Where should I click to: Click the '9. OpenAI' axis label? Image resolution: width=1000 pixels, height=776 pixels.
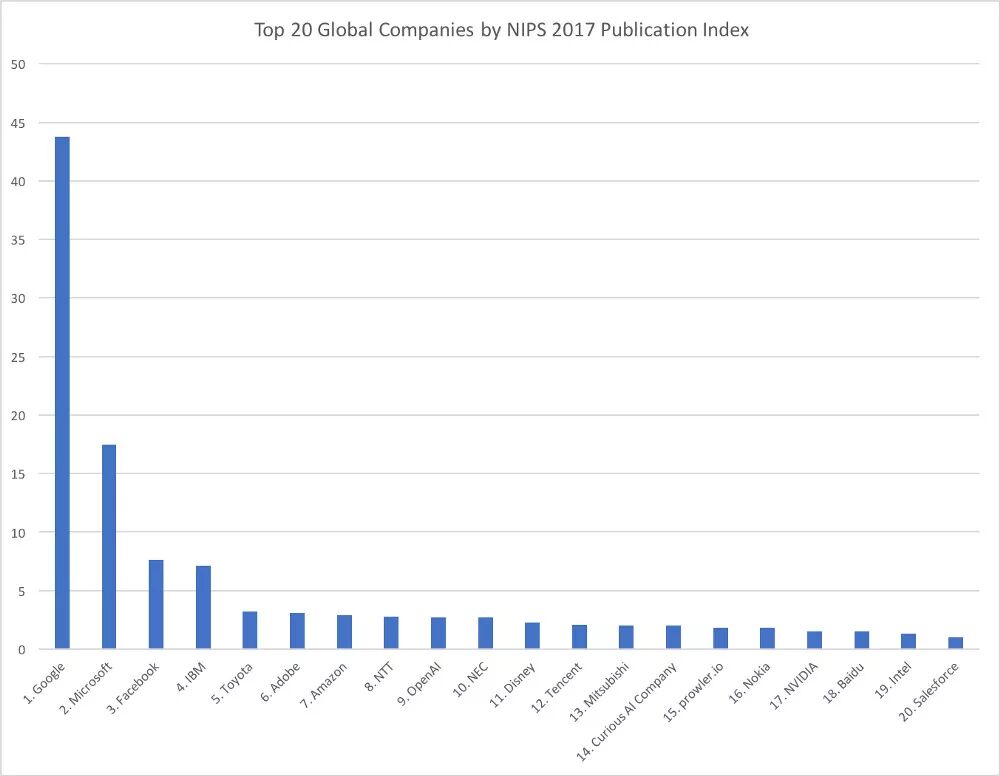420,684
